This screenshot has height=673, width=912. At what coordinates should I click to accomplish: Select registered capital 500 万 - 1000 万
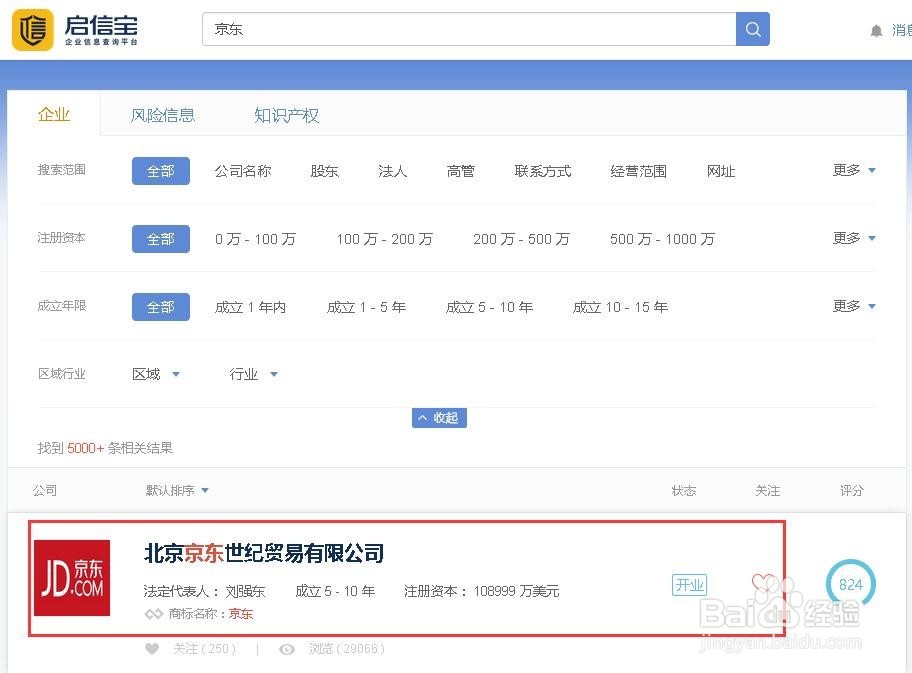point(662,239)
